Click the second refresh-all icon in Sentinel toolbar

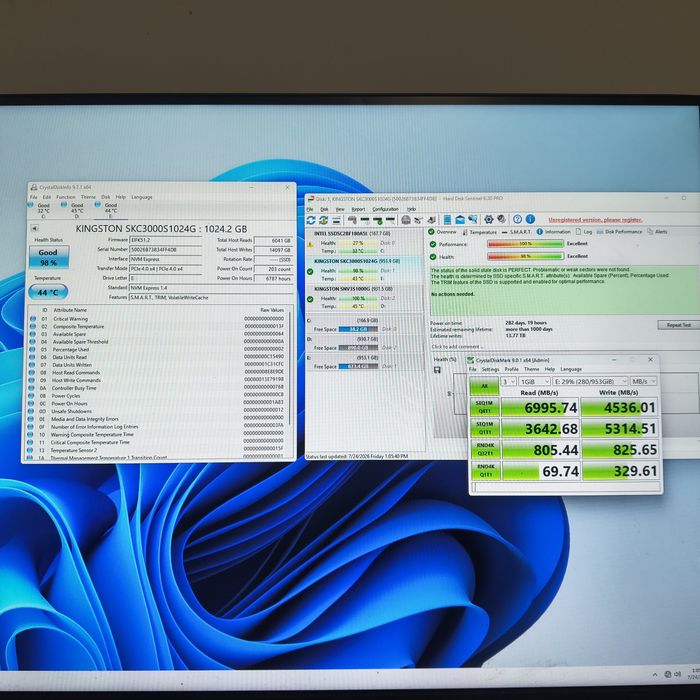pos(324,220)
